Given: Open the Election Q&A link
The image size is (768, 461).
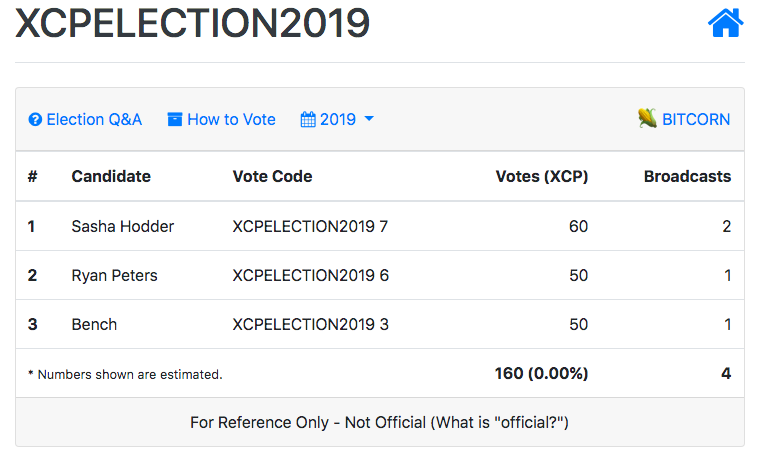Looking at the screenshot, I should pyautogui.click(x=85, y=119).
